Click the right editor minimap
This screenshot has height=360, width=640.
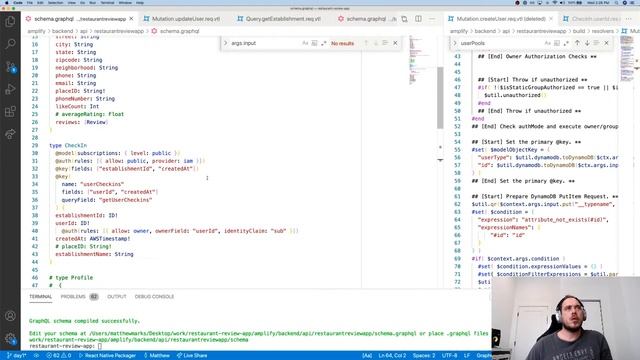(x=628, y=59)
